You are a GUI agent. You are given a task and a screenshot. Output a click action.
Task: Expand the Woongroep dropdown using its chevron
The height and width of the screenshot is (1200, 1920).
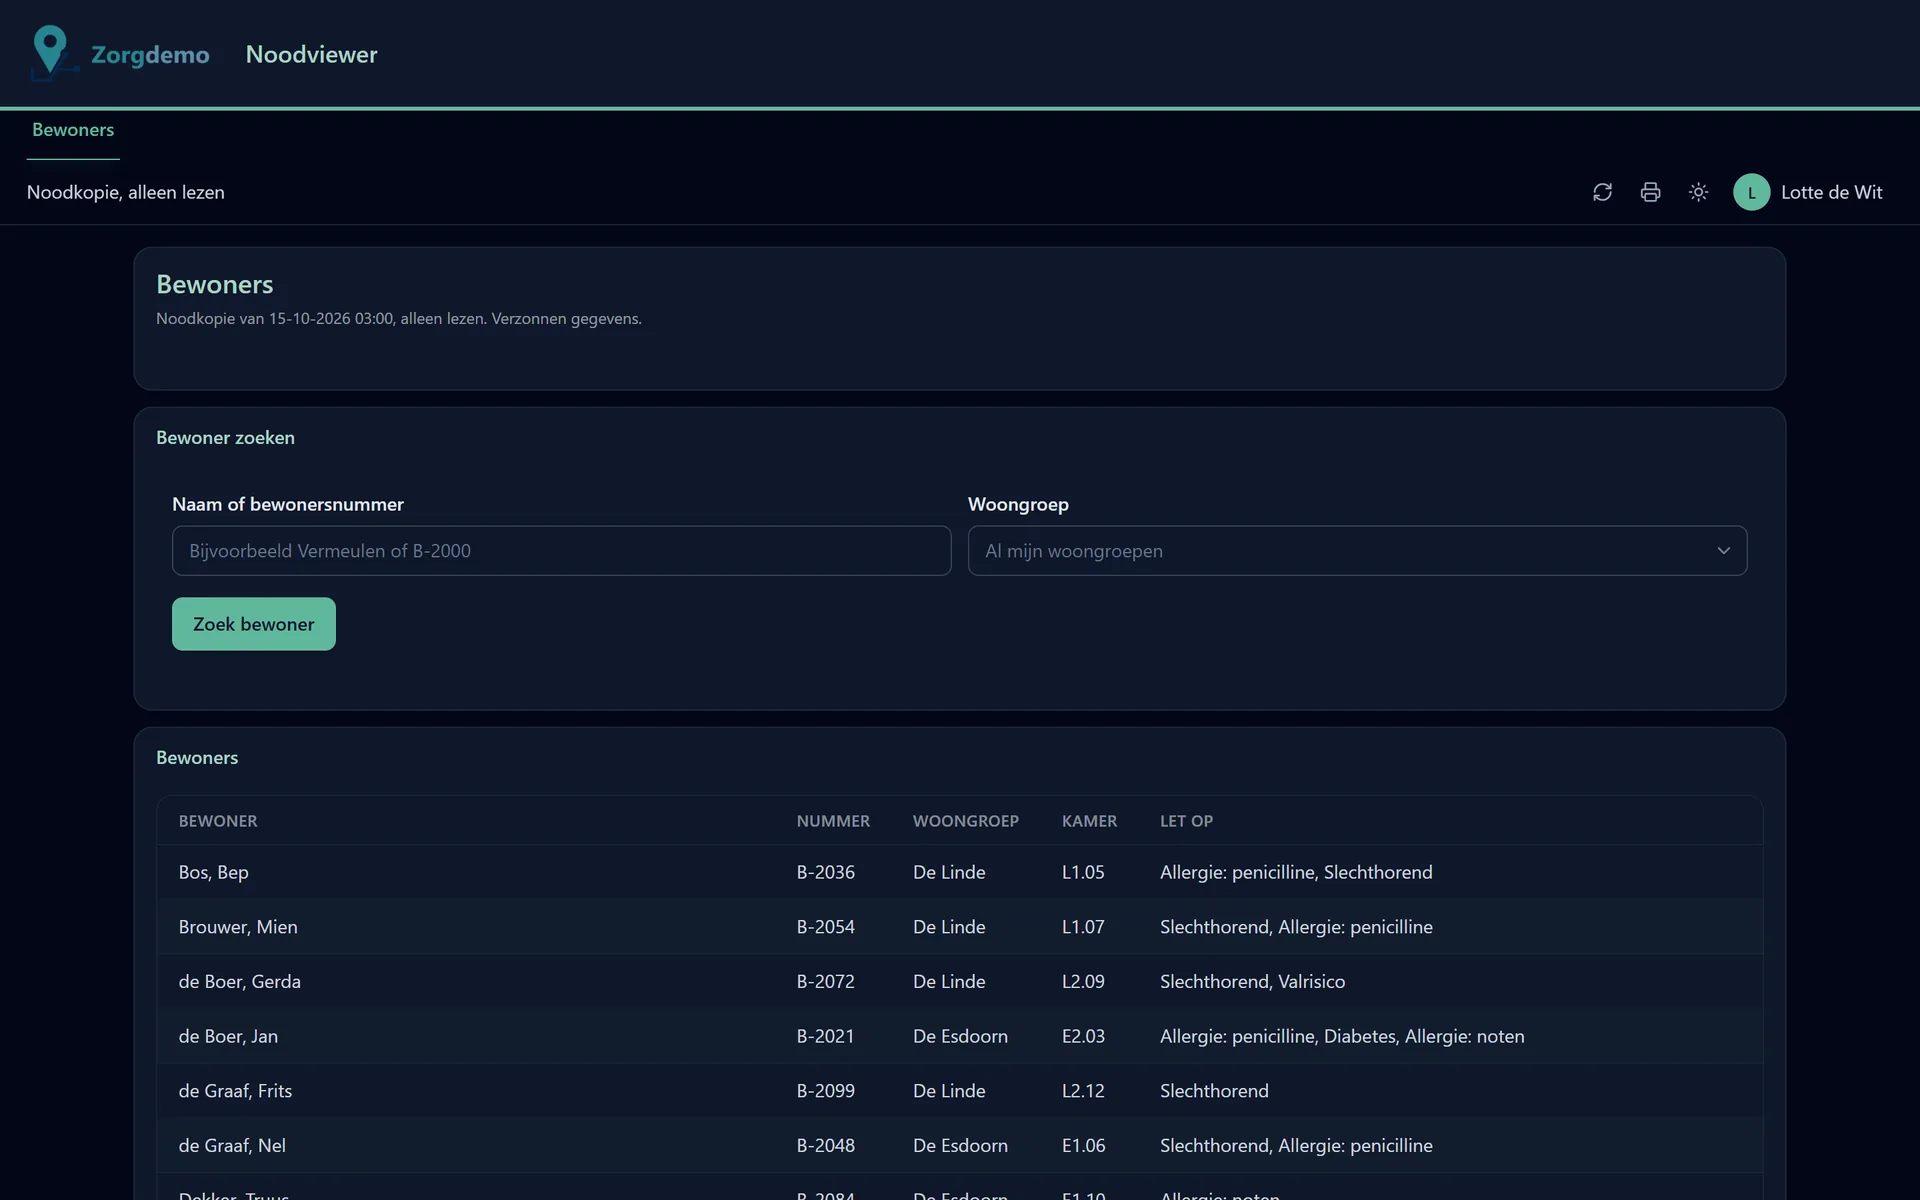tap(1723, 551)
